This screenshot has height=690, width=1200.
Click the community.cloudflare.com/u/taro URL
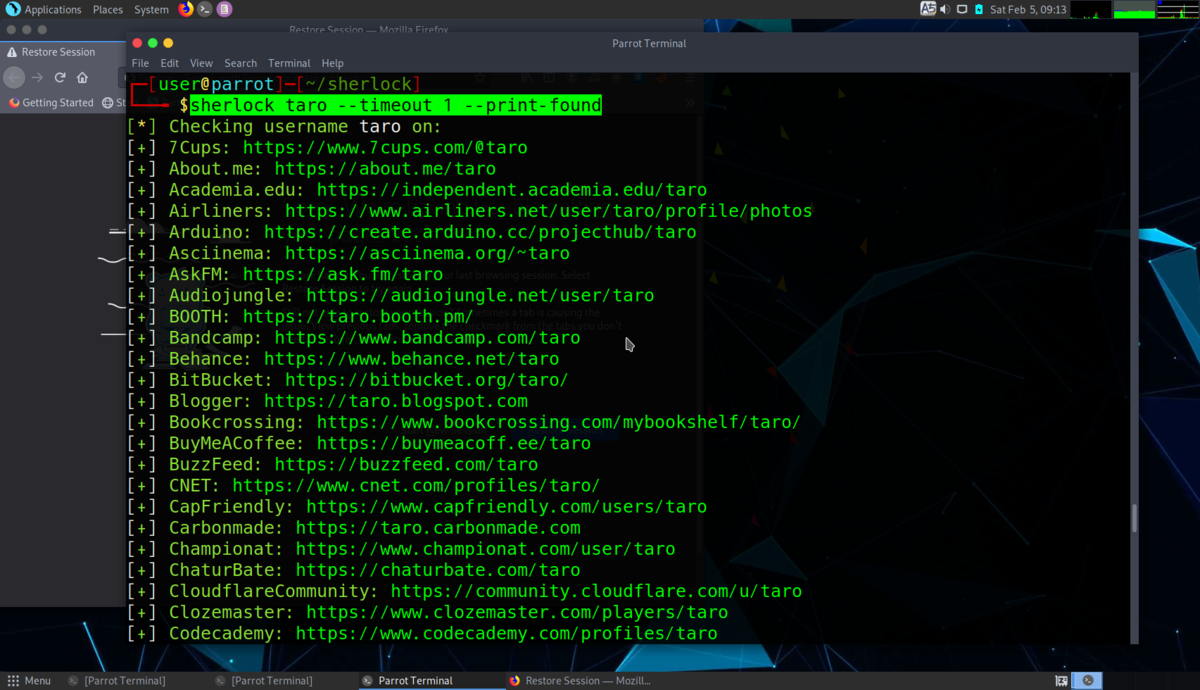pos(597,591)
